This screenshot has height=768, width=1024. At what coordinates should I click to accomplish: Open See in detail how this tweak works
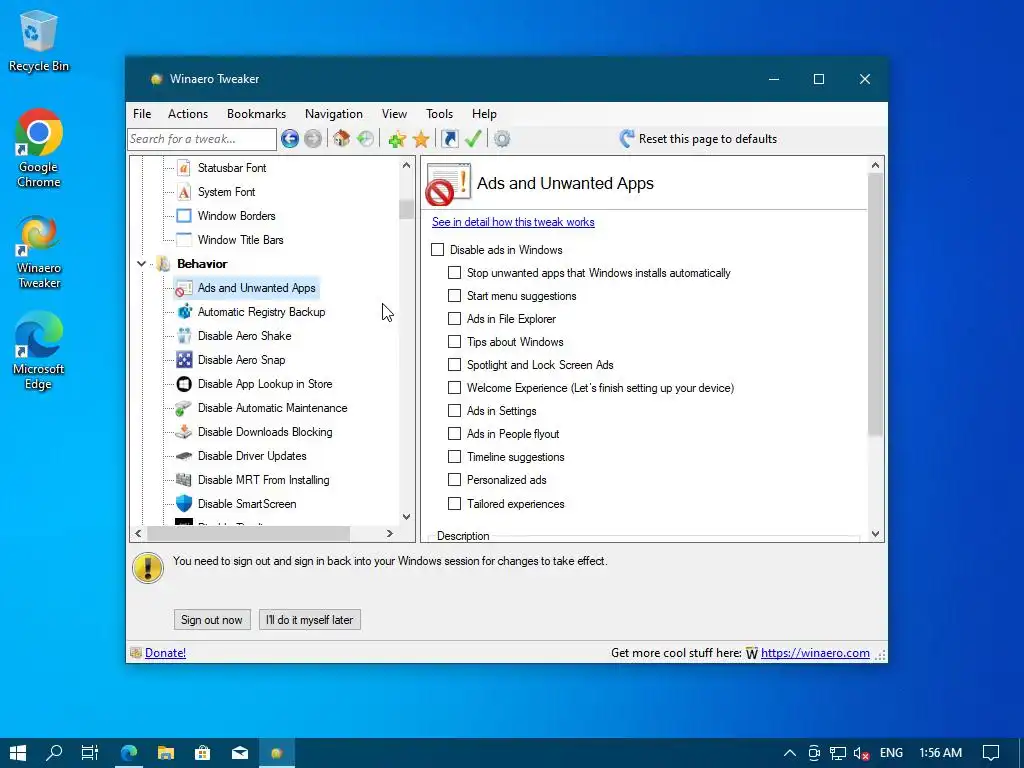click(513, 222)
